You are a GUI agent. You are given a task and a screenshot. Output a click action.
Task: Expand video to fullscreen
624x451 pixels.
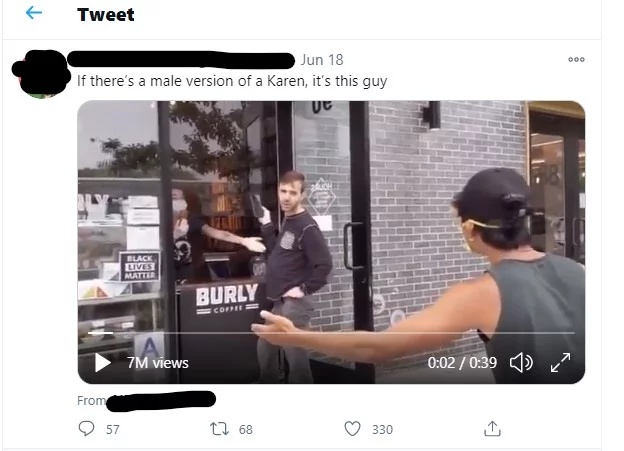pyautogui.click(x=561, y=363)
